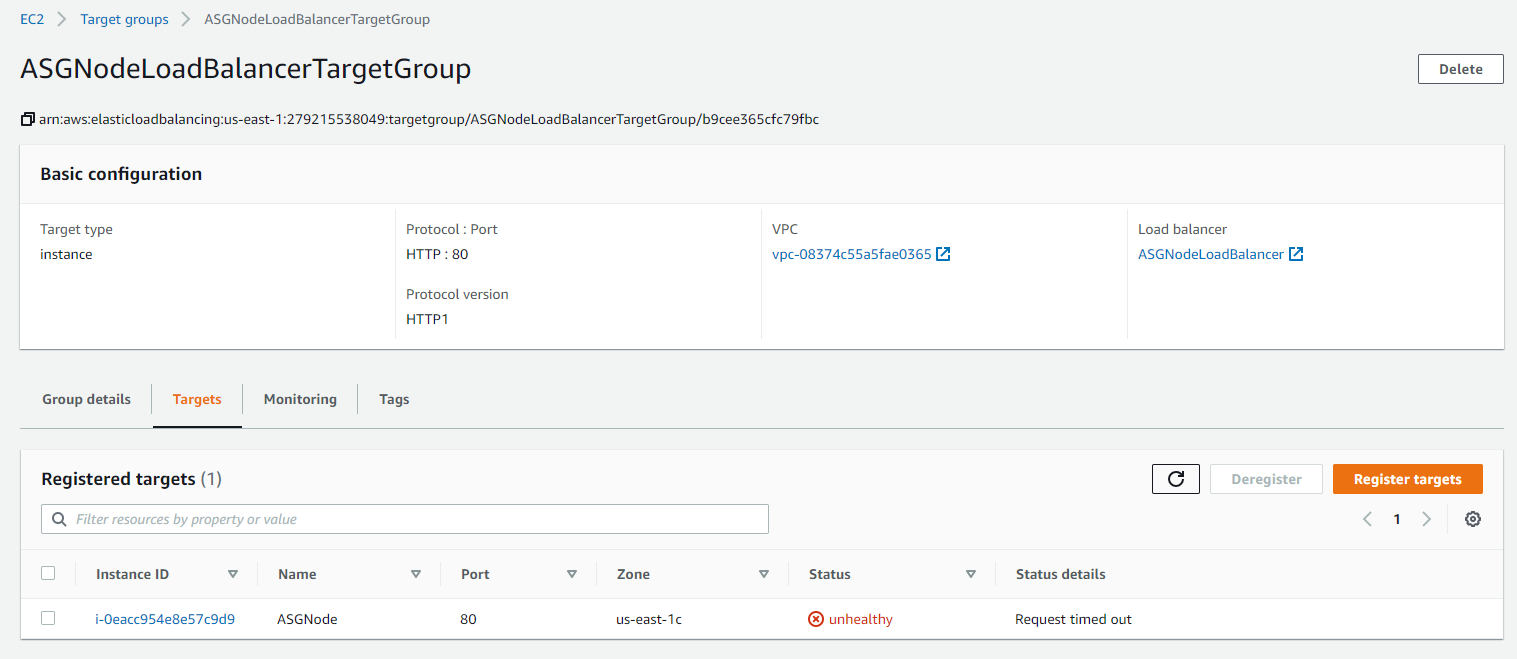Viewport: 1517px width, 659px height.
Task: Open the Status column filter dropdown
Action: tap(970, 574)
